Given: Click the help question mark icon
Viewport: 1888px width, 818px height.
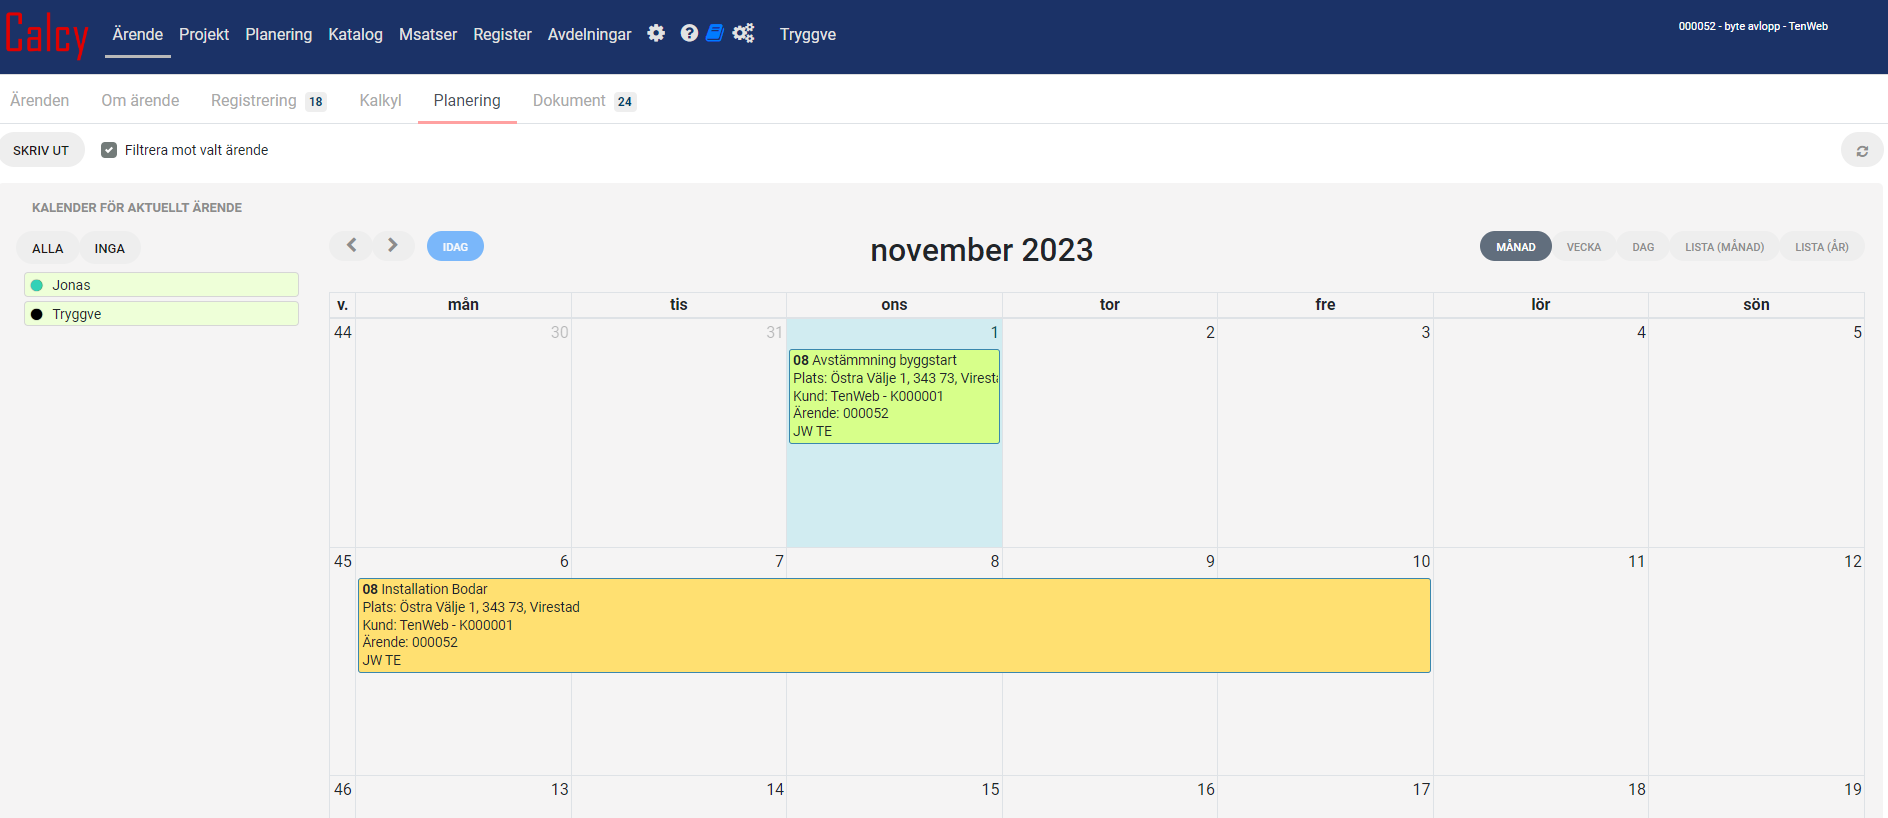Looking at the screenshot, I should [689, 33].
